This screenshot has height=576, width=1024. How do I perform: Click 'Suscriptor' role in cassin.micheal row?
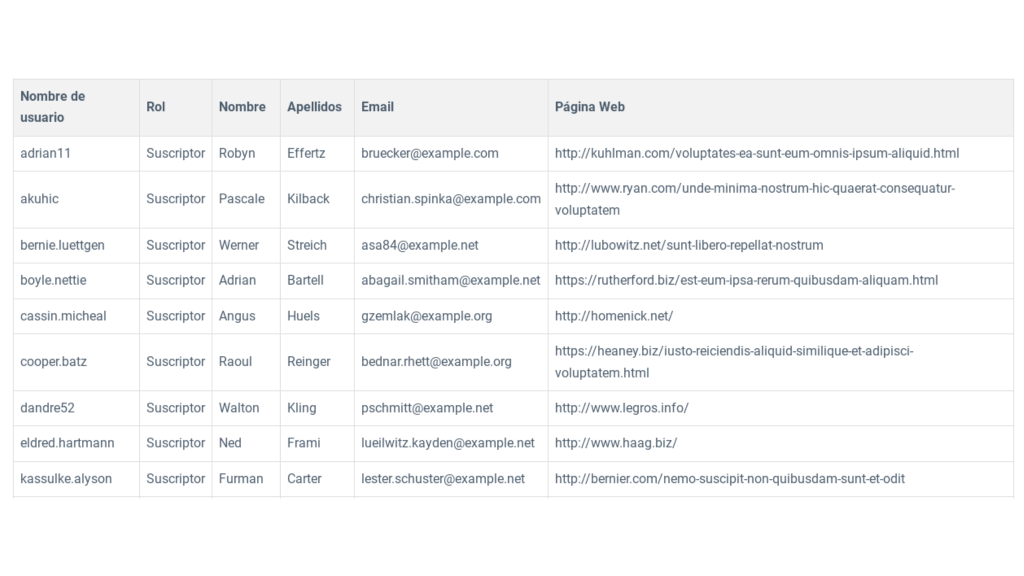click(x=176, y=316)
